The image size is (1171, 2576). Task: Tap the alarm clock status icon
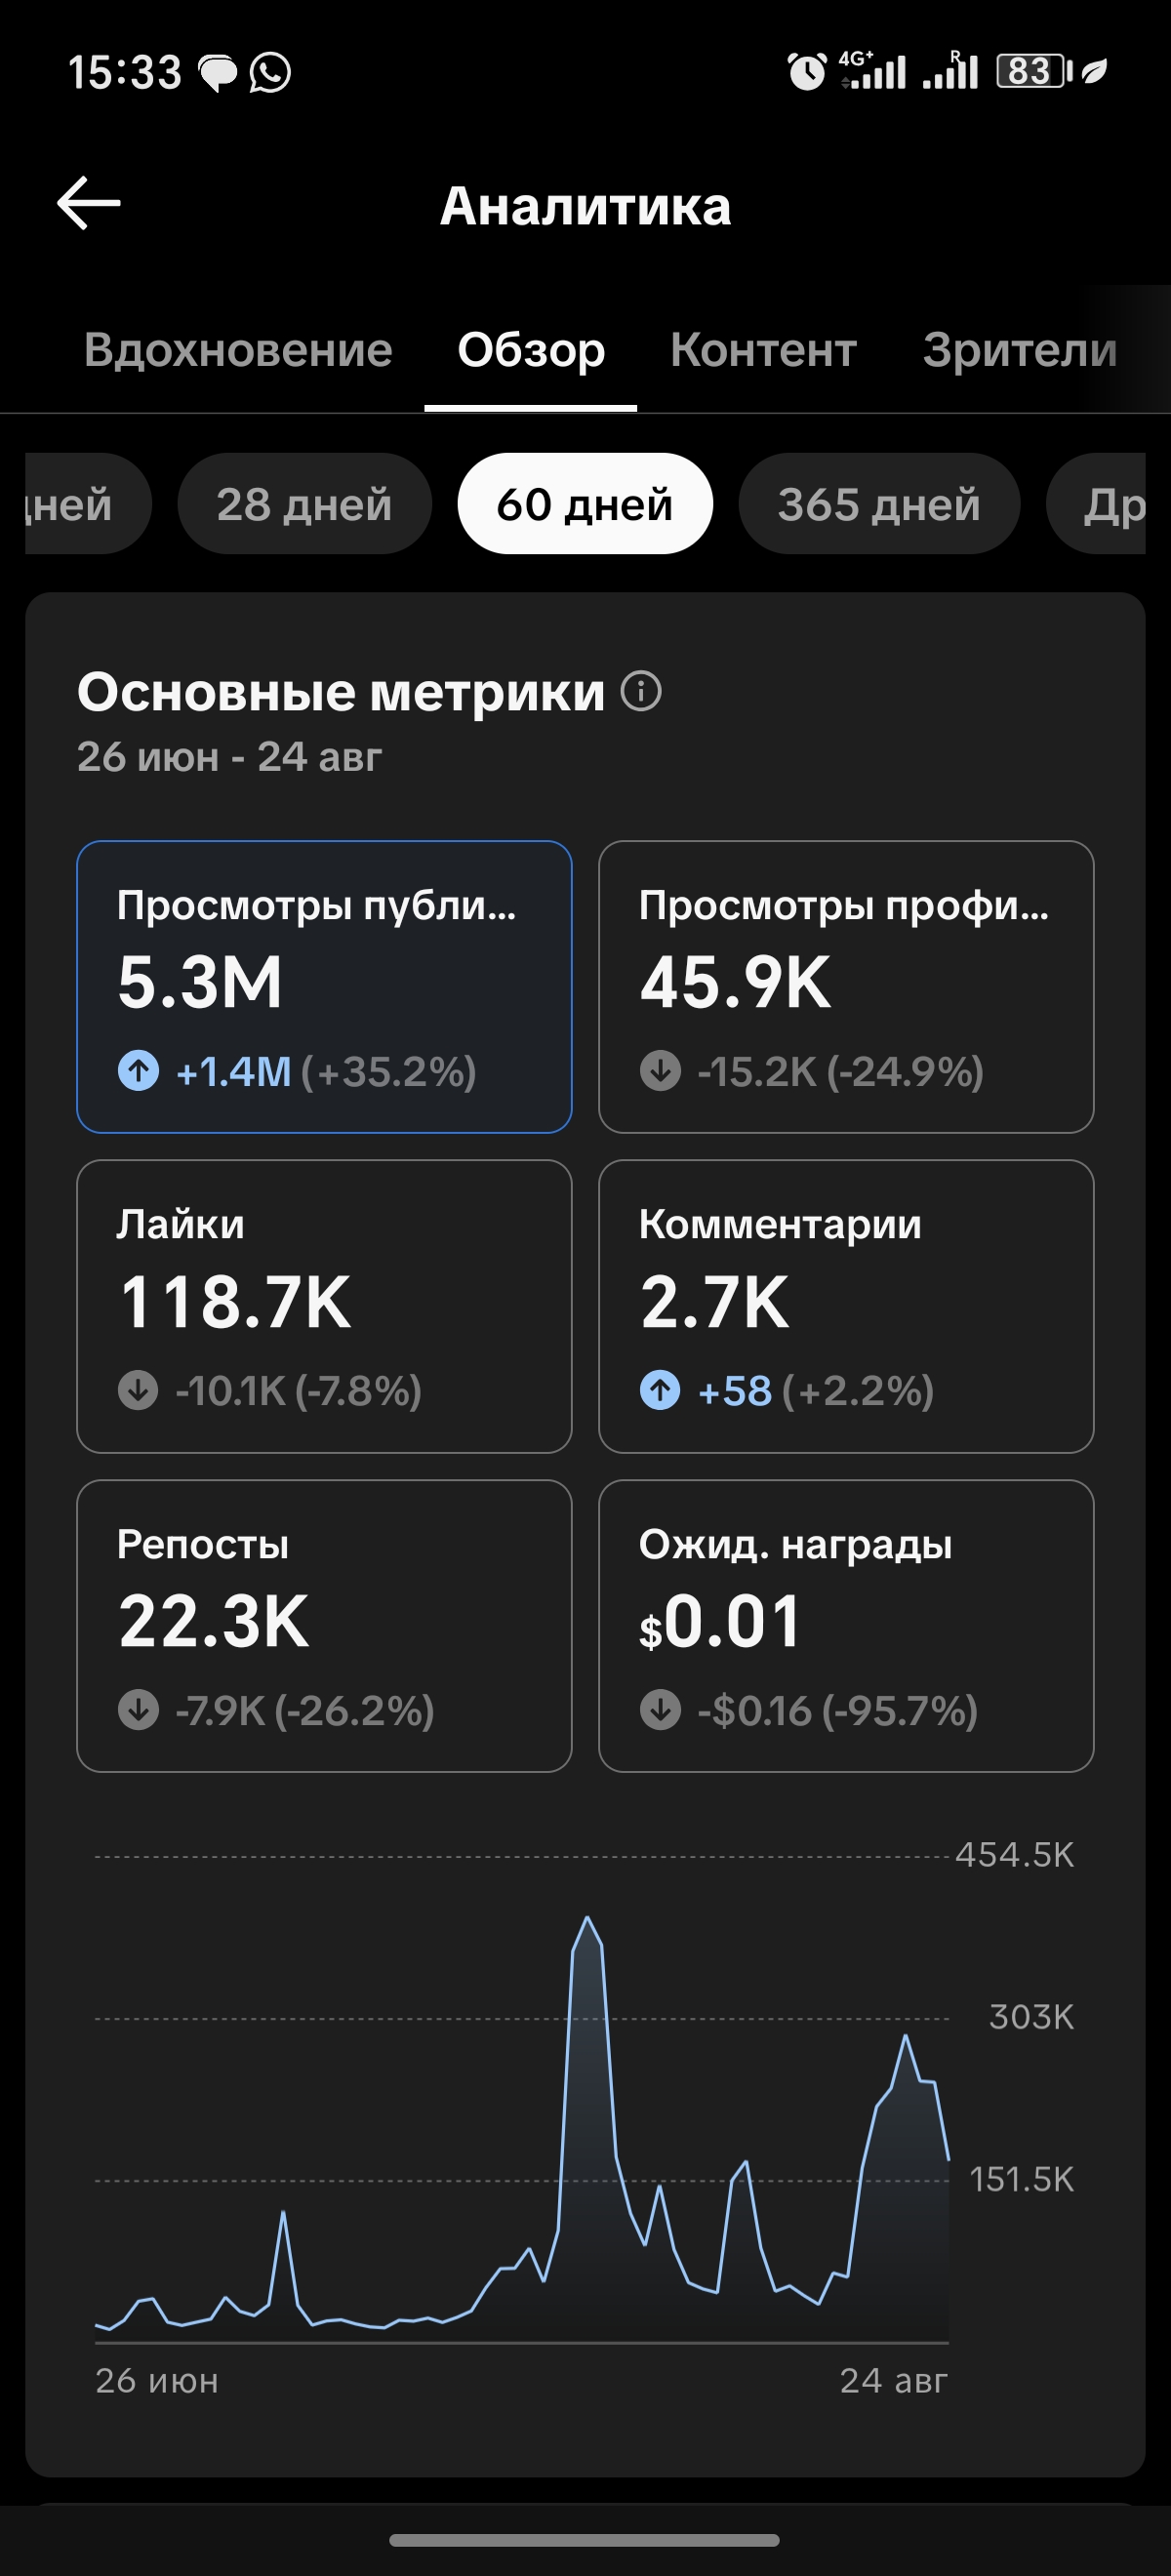[x=807, y=71]
